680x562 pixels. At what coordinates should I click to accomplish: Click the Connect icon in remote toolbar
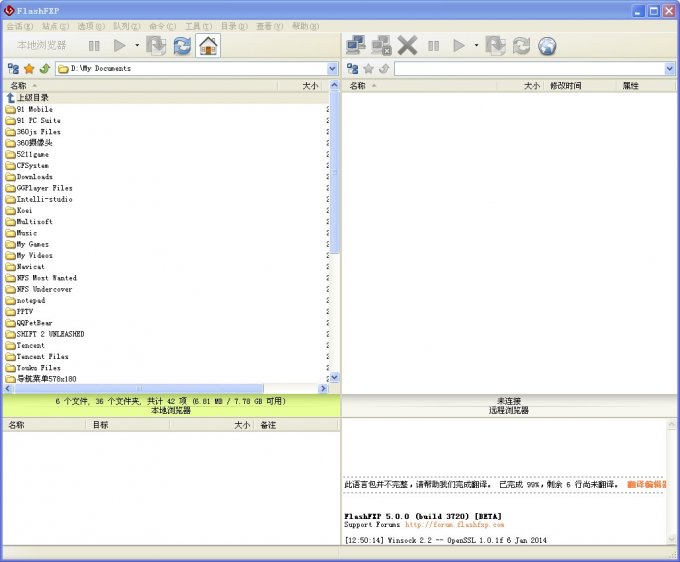click(355, 45)
